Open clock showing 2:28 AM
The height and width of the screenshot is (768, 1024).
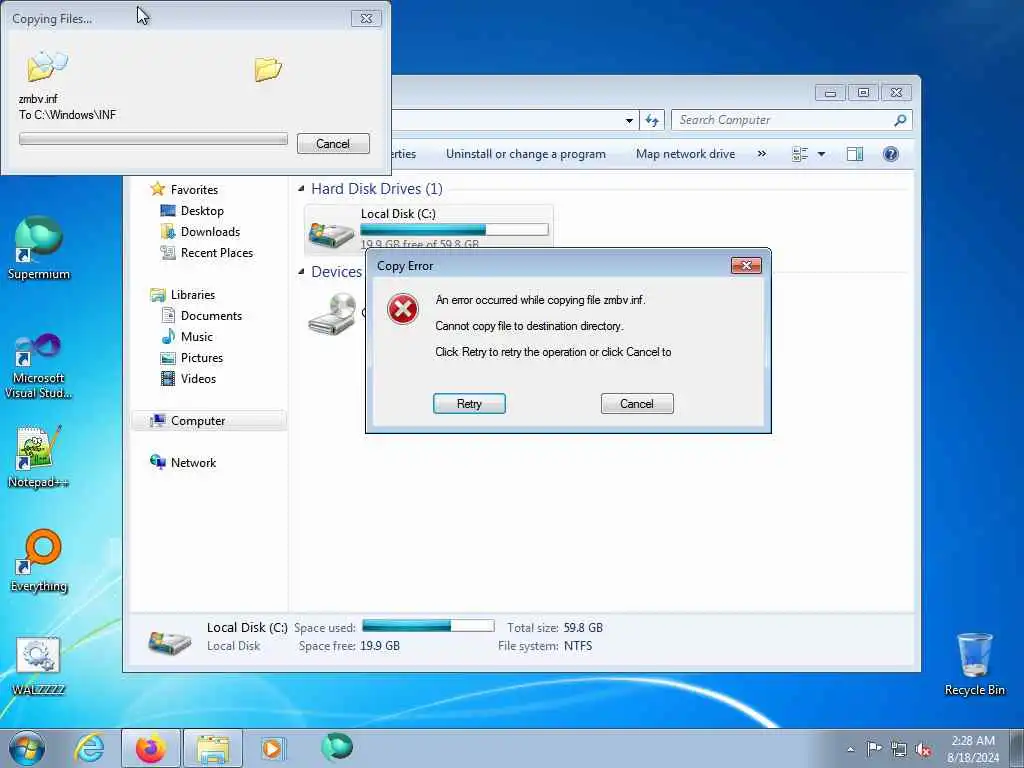[x=973, y=748]
